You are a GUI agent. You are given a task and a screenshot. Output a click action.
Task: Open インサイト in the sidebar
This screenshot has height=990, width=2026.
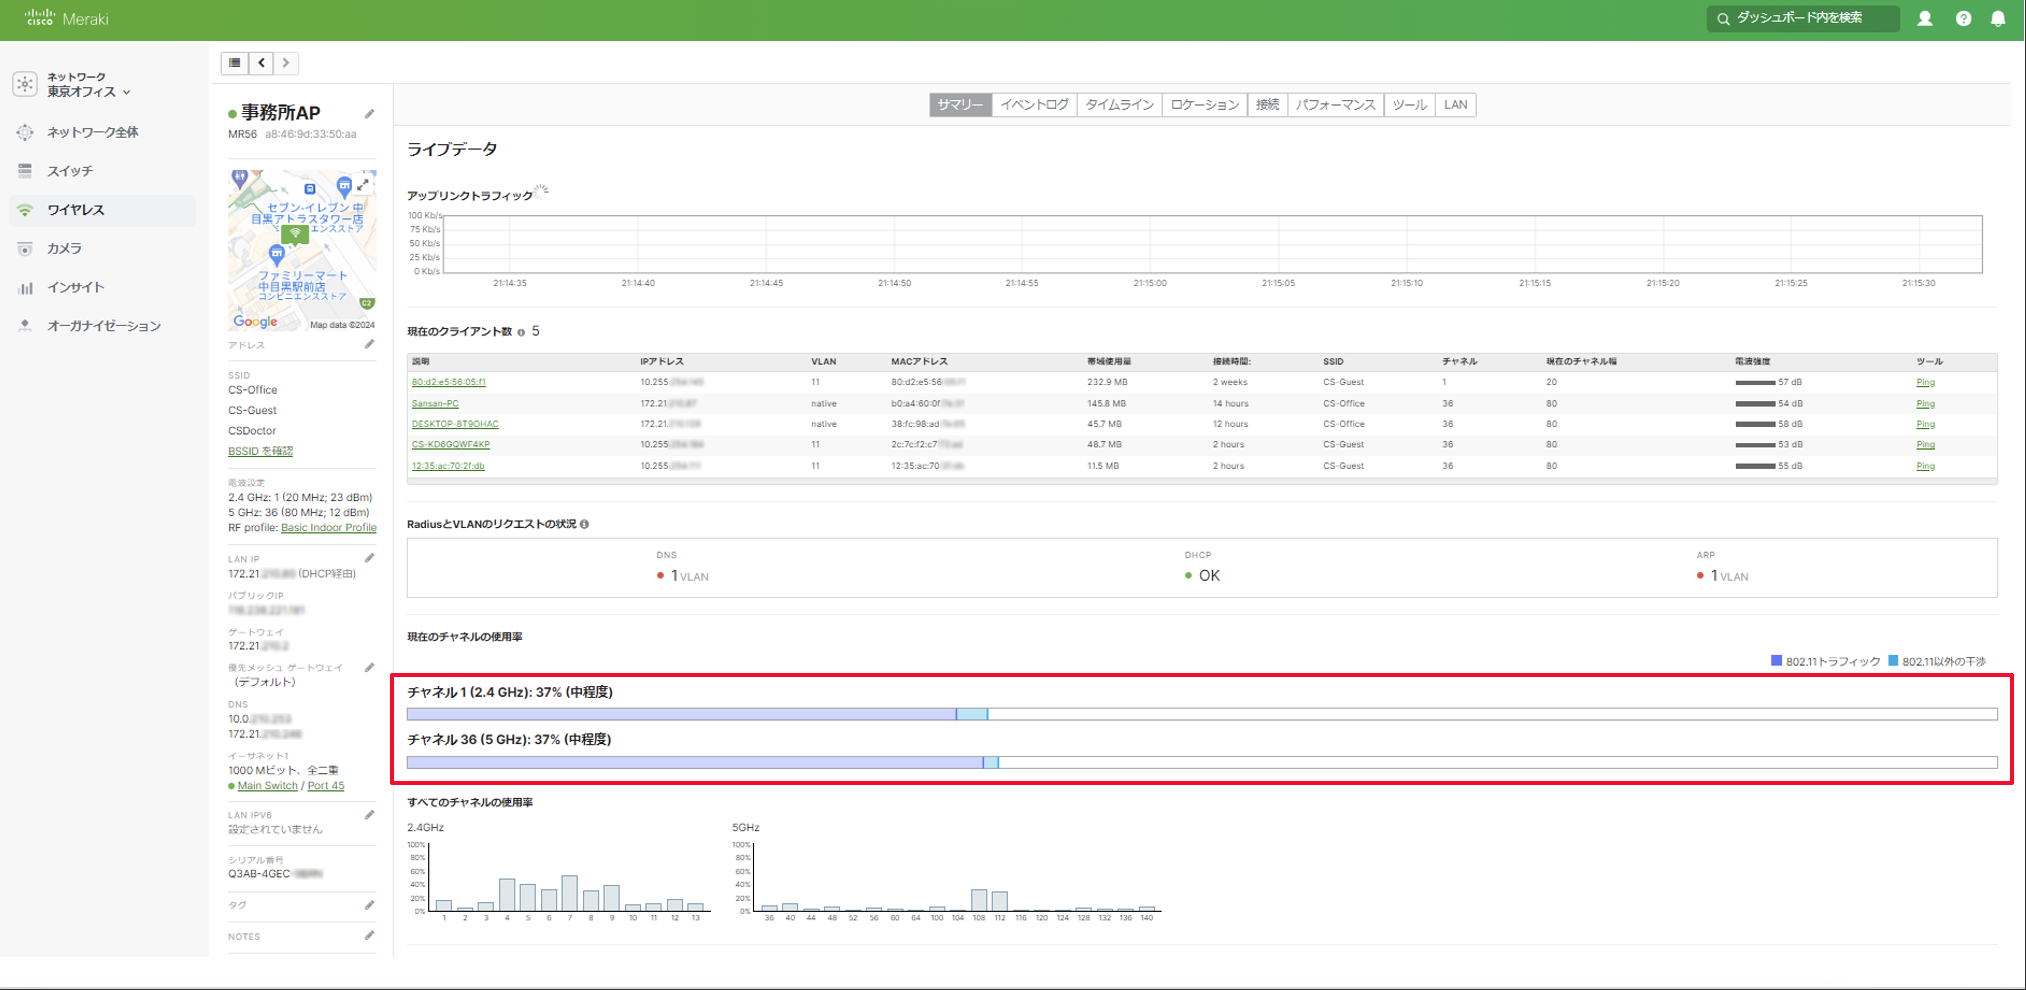pyautogui.click(x=76, y=287)
